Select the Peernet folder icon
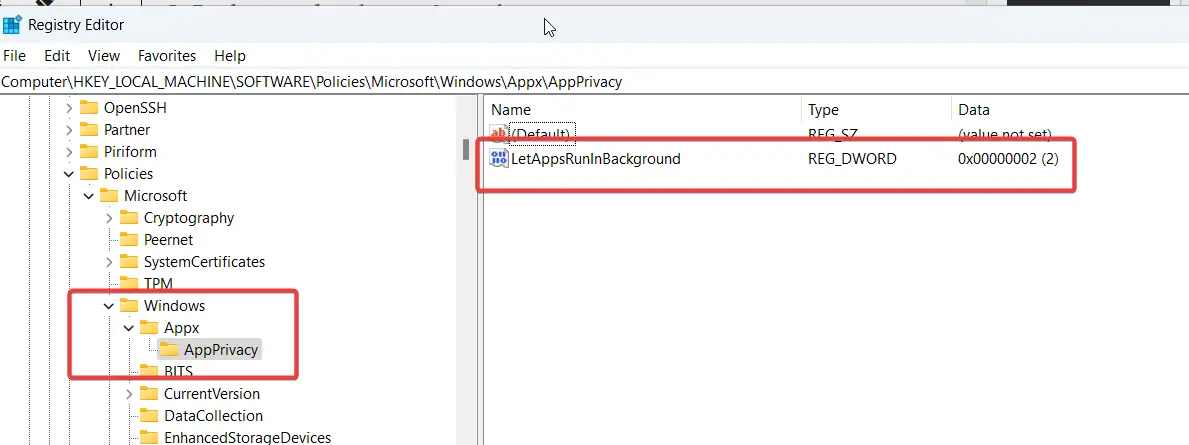 pos(130,240)
